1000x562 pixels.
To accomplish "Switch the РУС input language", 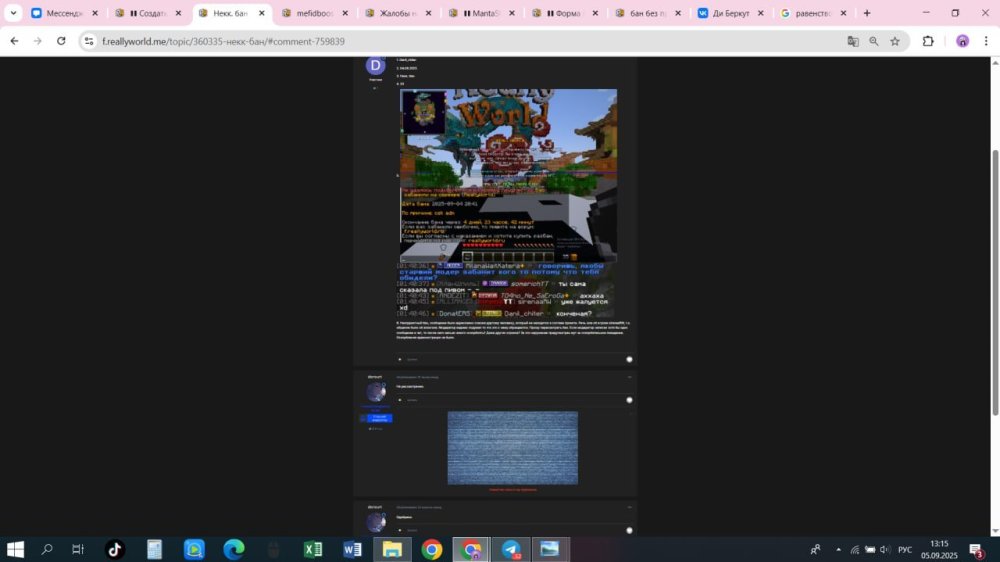I will (905, 549).
